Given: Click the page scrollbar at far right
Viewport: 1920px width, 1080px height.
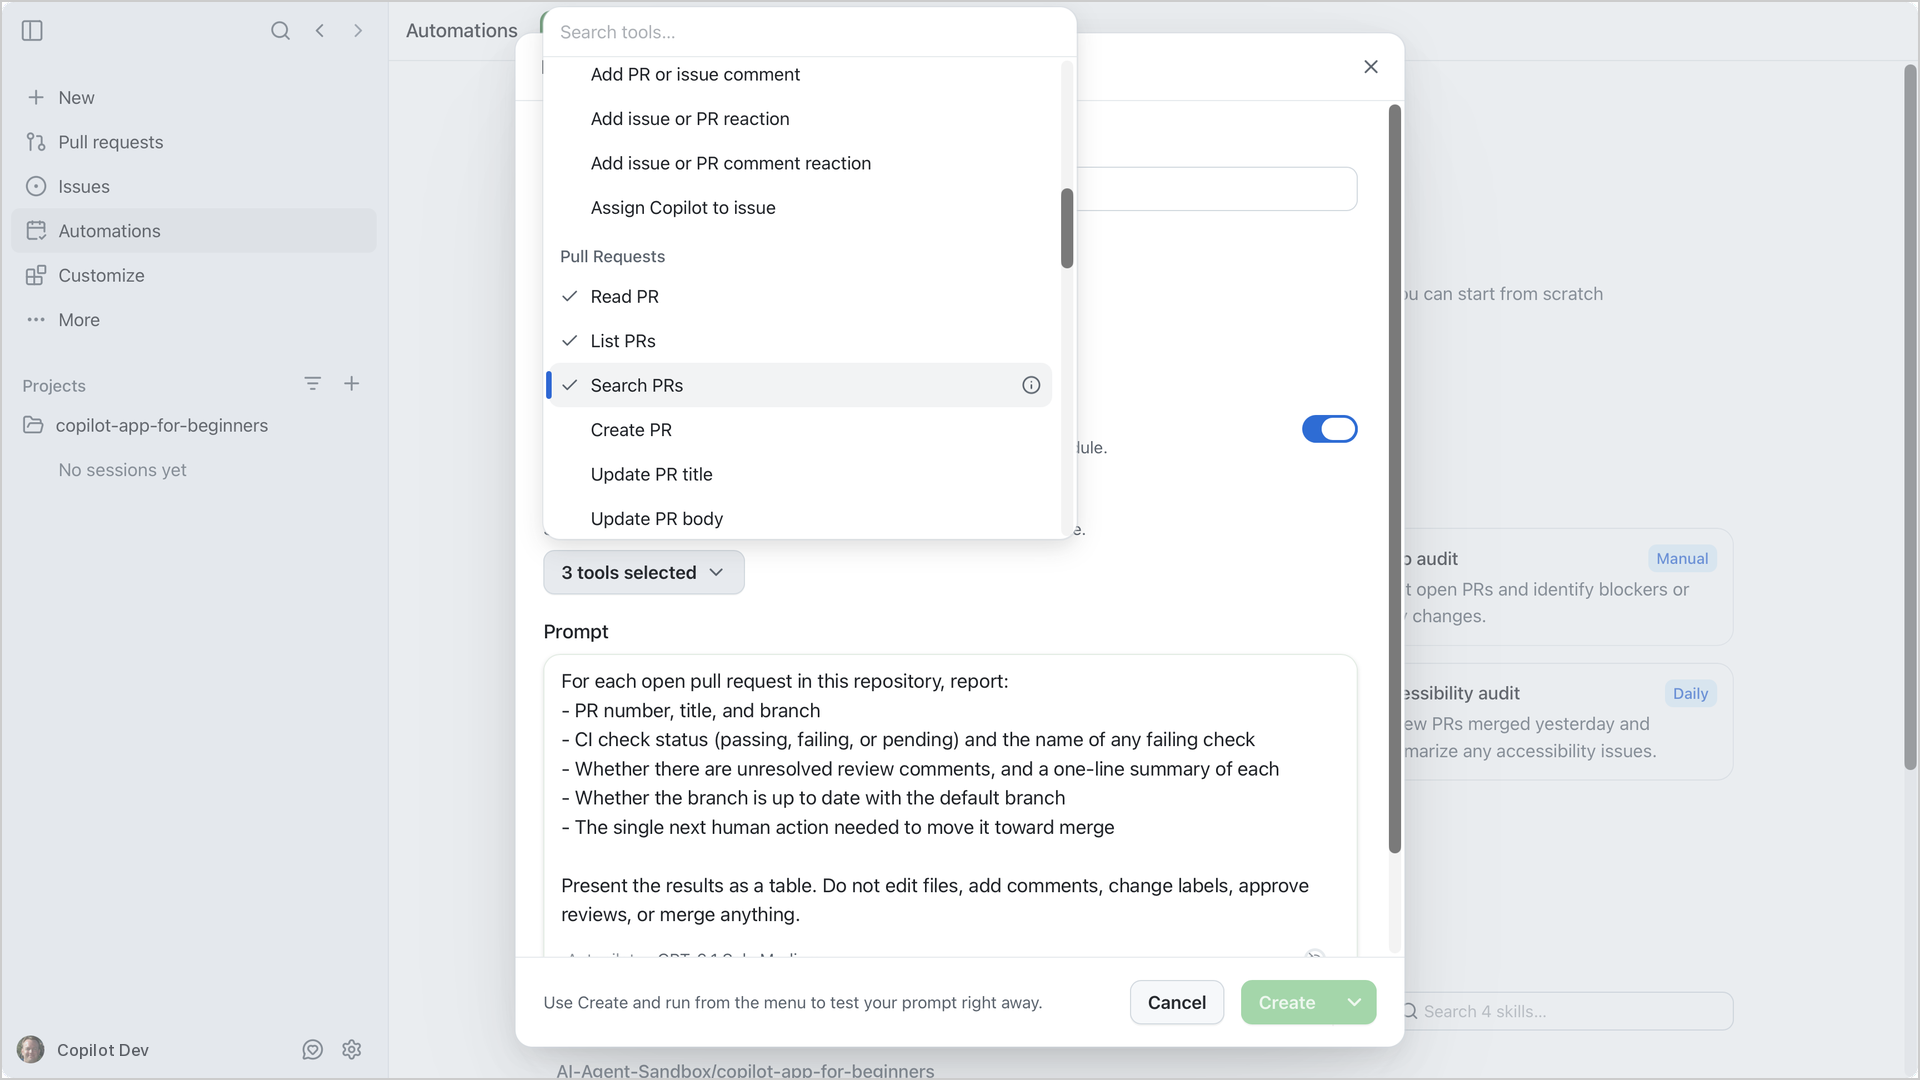Looking at the screenshot, I should [x=1910, y=417].
